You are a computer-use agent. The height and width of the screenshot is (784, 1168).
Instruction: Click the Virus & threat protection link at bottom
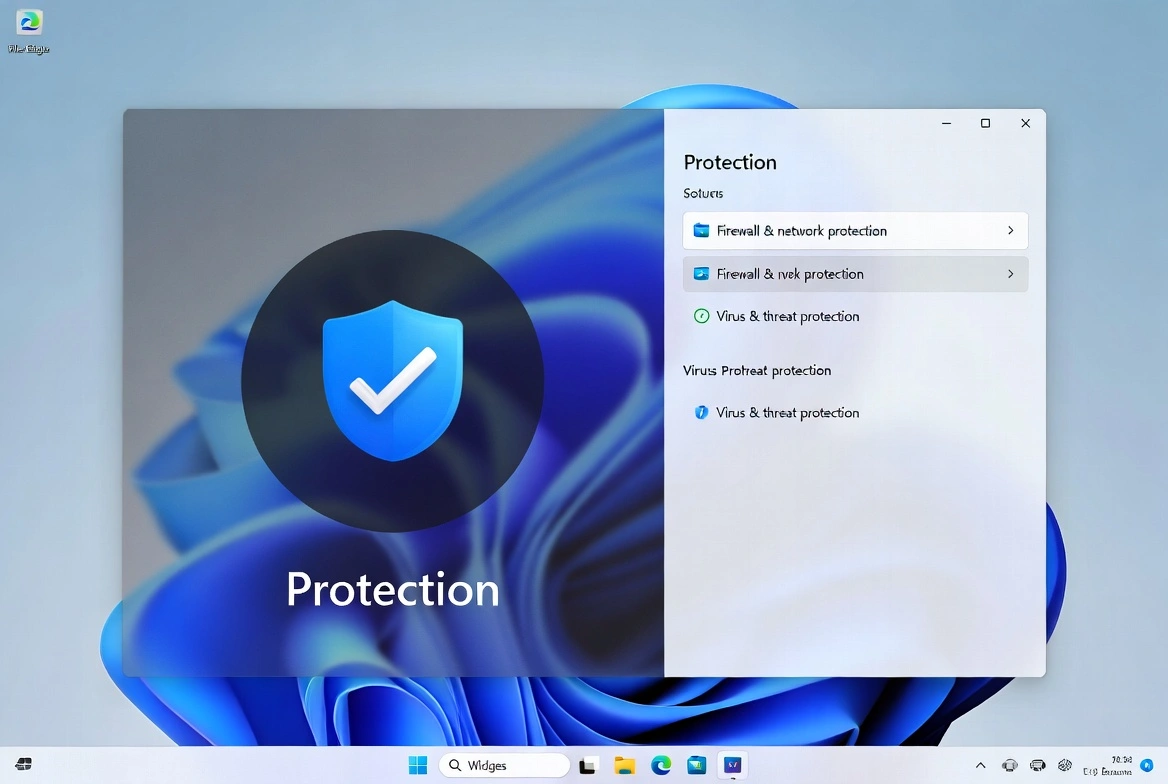pos(787,412)
